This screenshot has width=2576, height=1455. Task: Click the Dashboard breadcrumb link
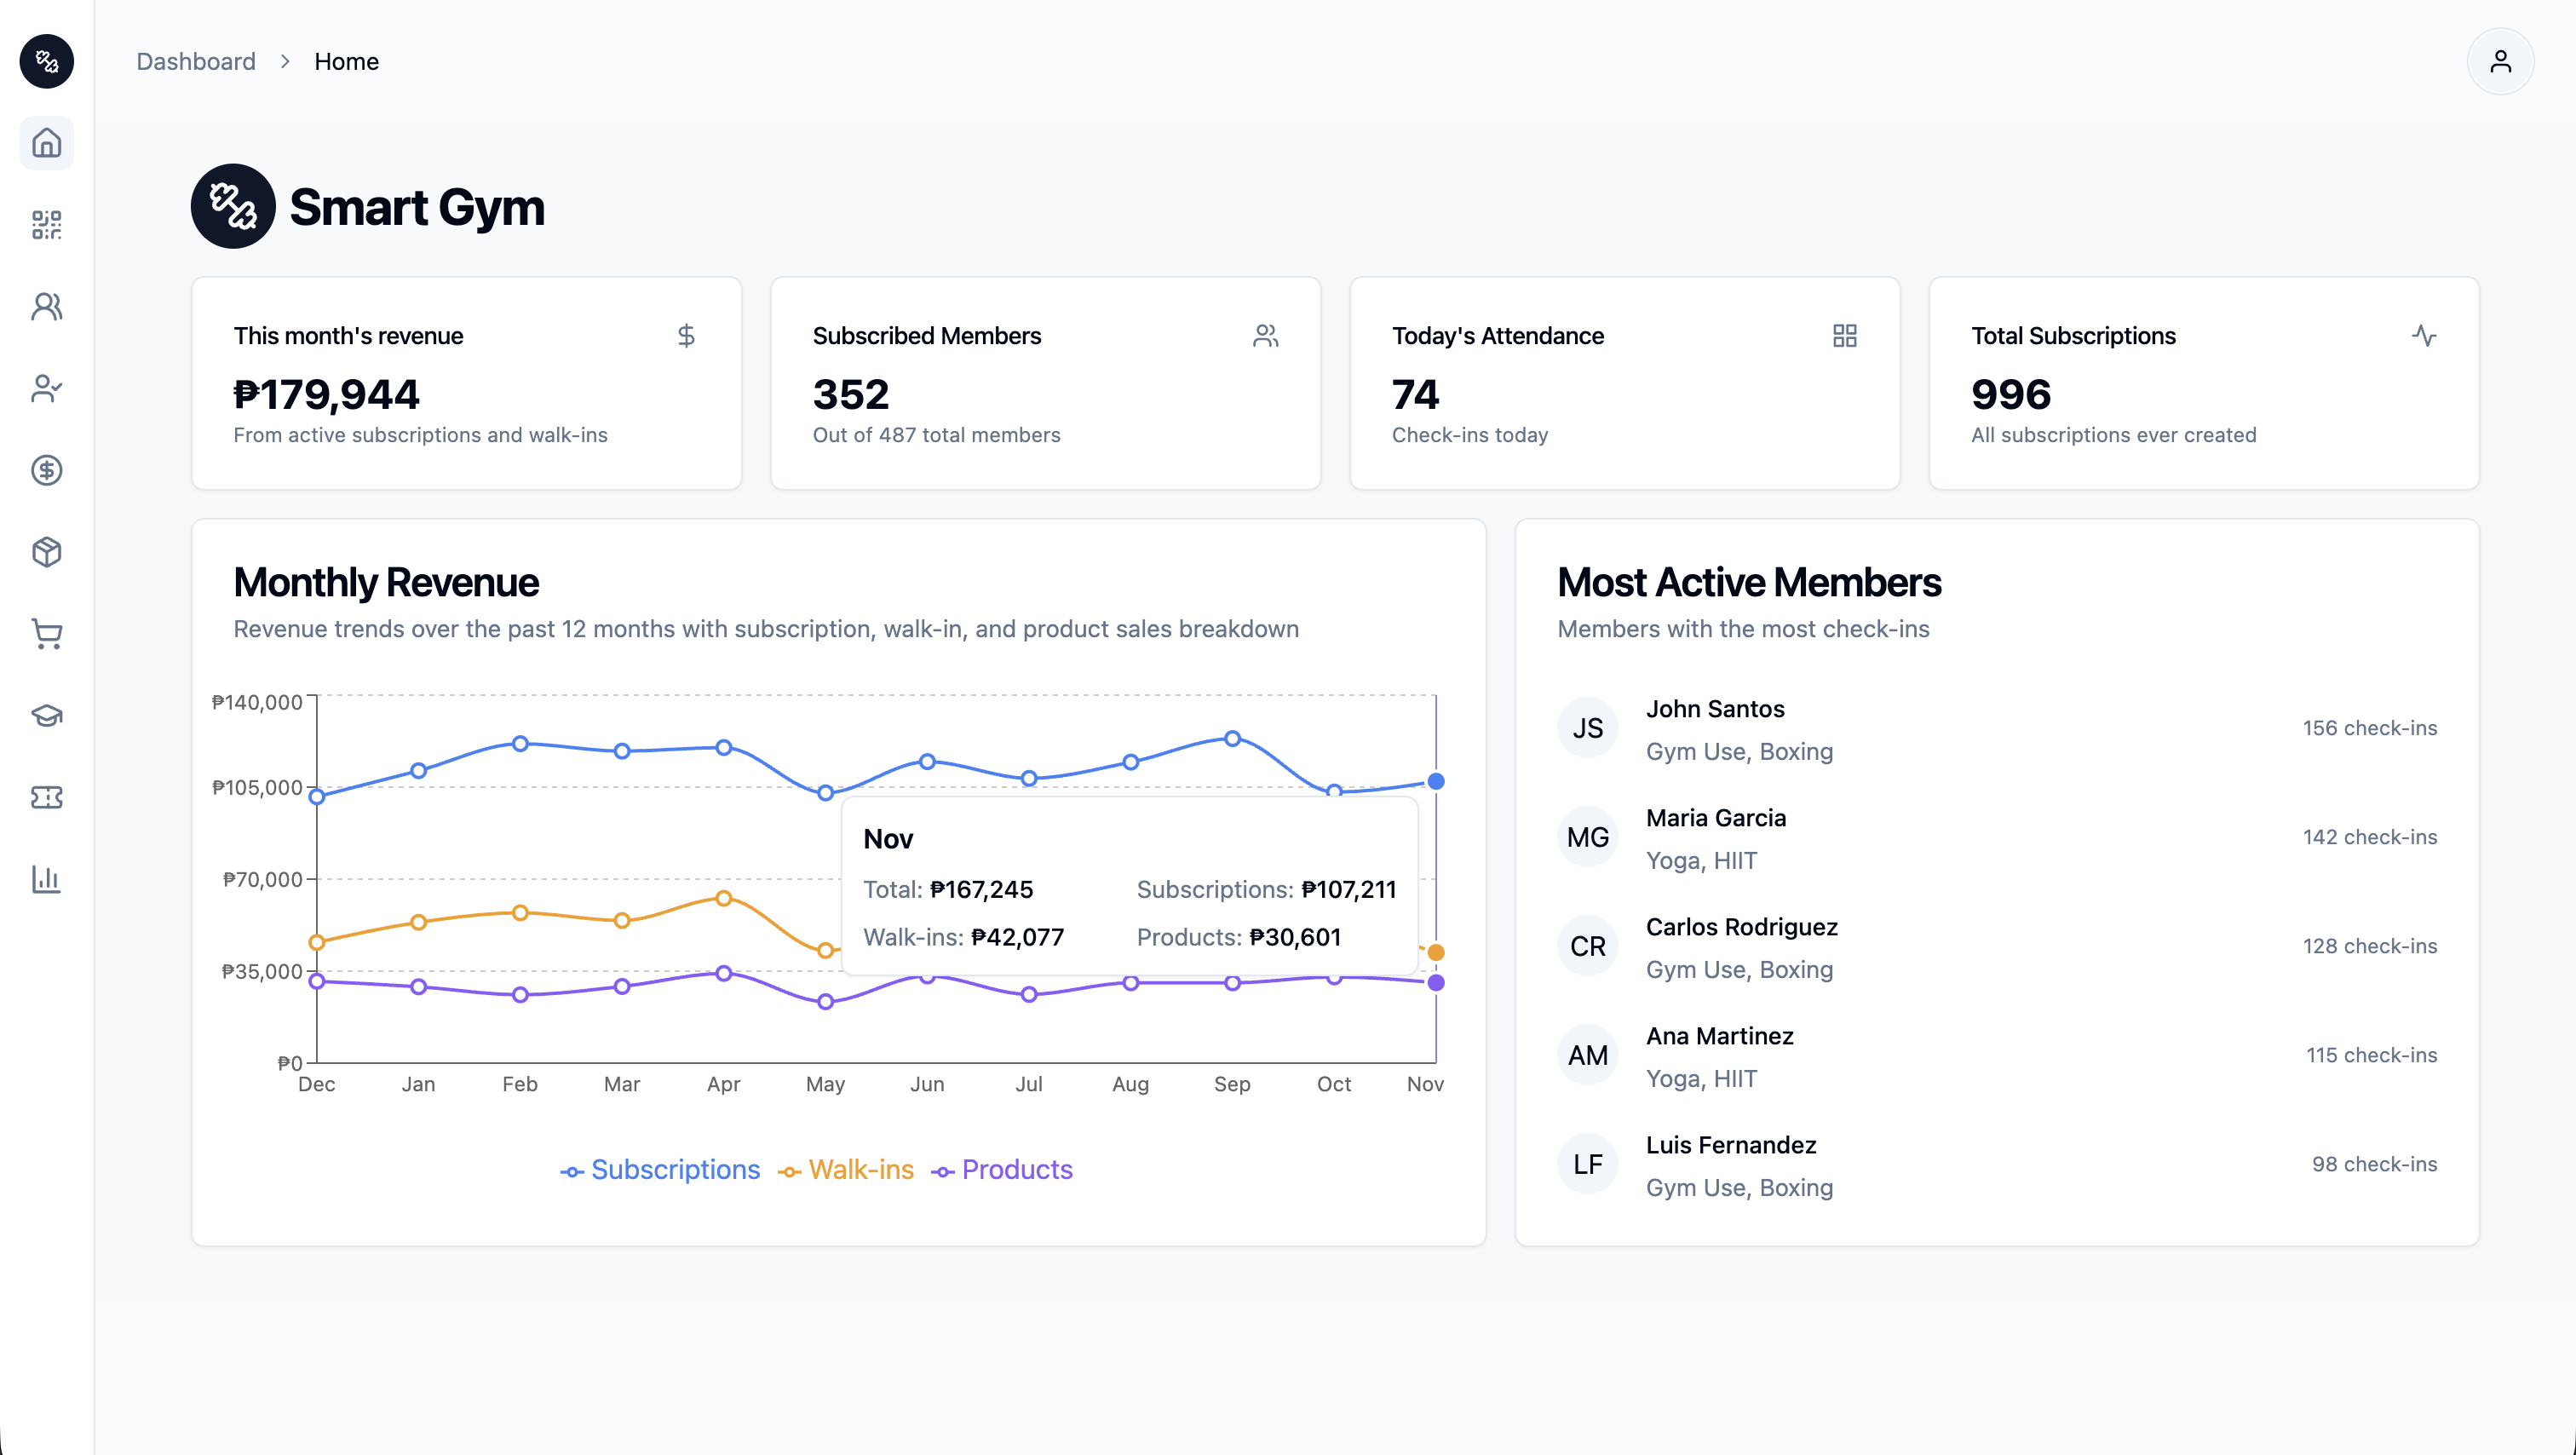click(196, 62)
